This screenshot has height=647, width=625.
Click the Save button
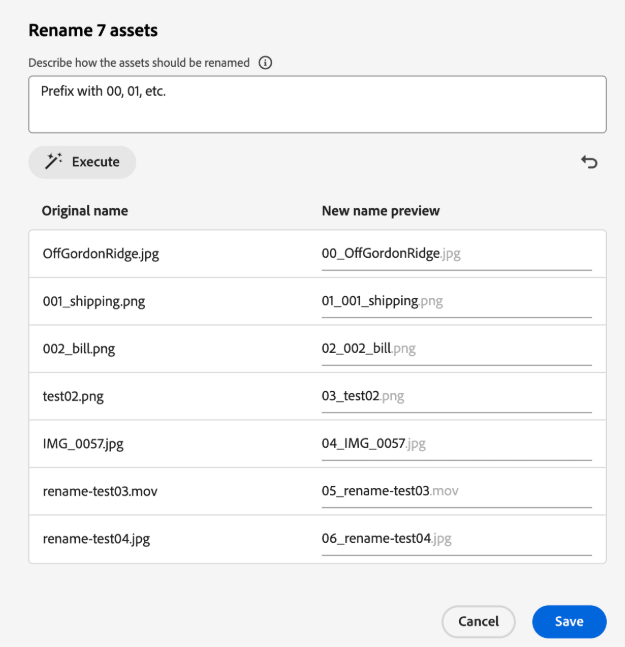[x=569, y=621]
